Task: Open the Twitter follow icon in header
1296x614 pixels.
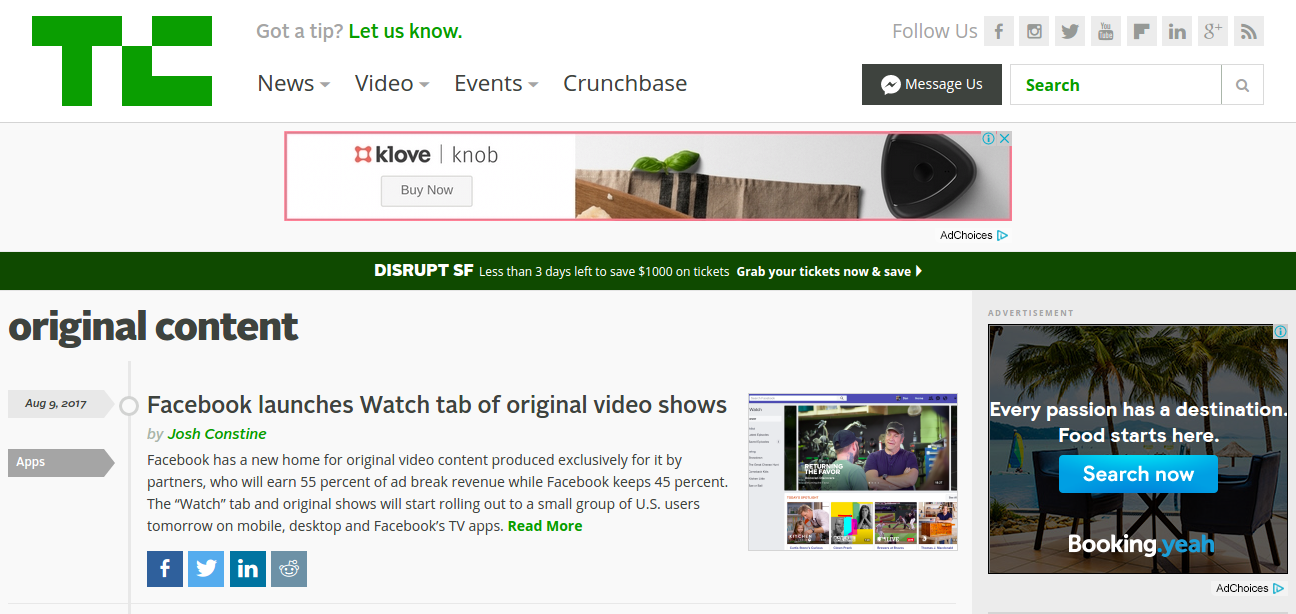Action: (1070, 31)
